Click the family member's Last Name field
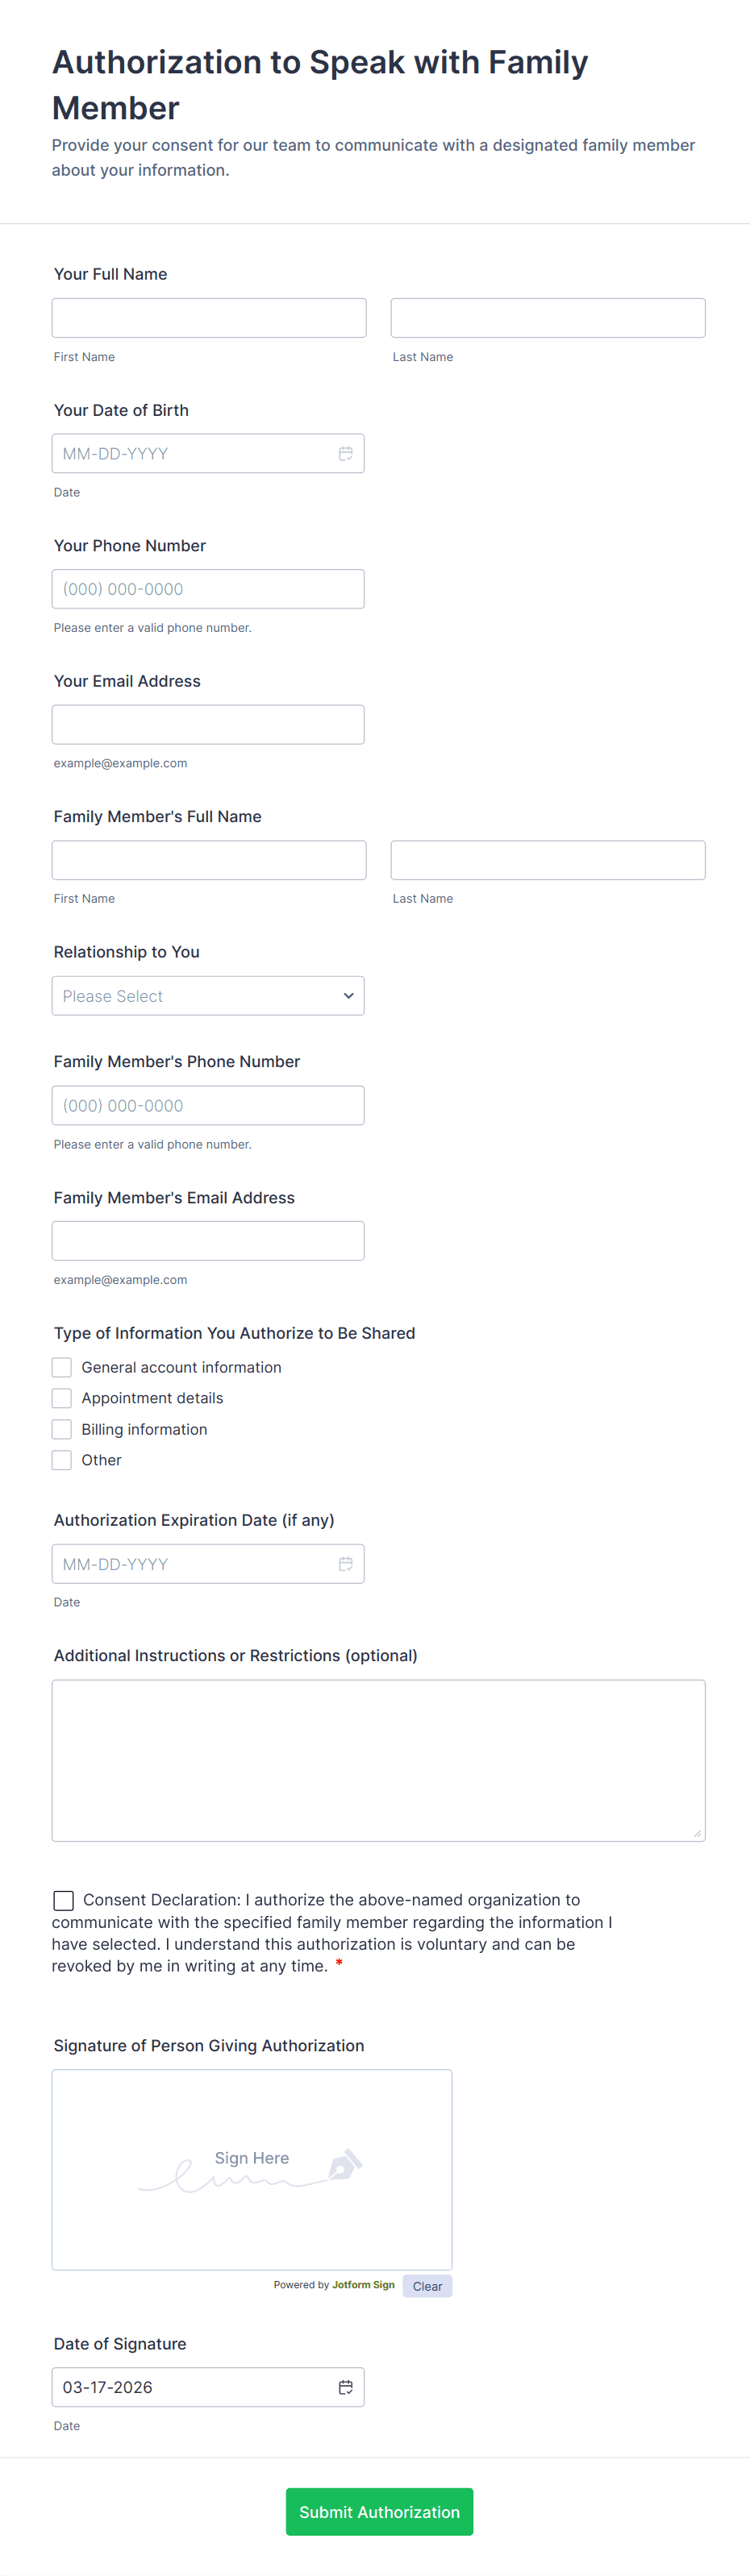Image resolution: width=750 pixels, height=2576 pixels. point(548,860)
